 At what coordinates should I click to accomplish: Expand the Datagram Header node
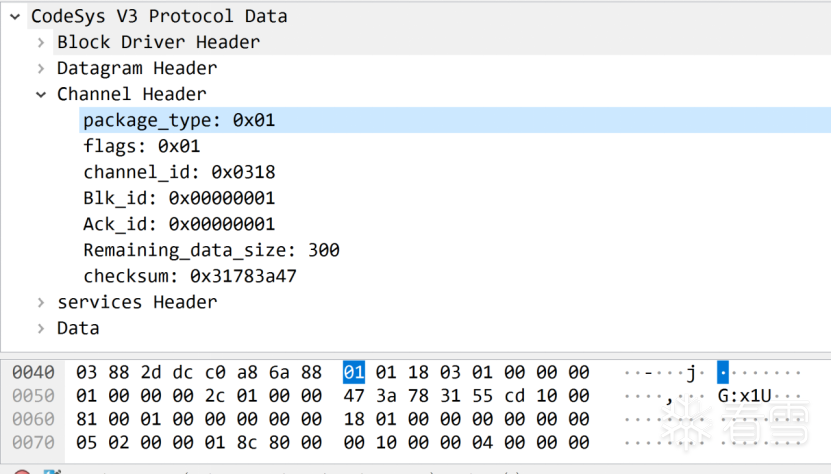pyautogui.click(x=40, y=68)
